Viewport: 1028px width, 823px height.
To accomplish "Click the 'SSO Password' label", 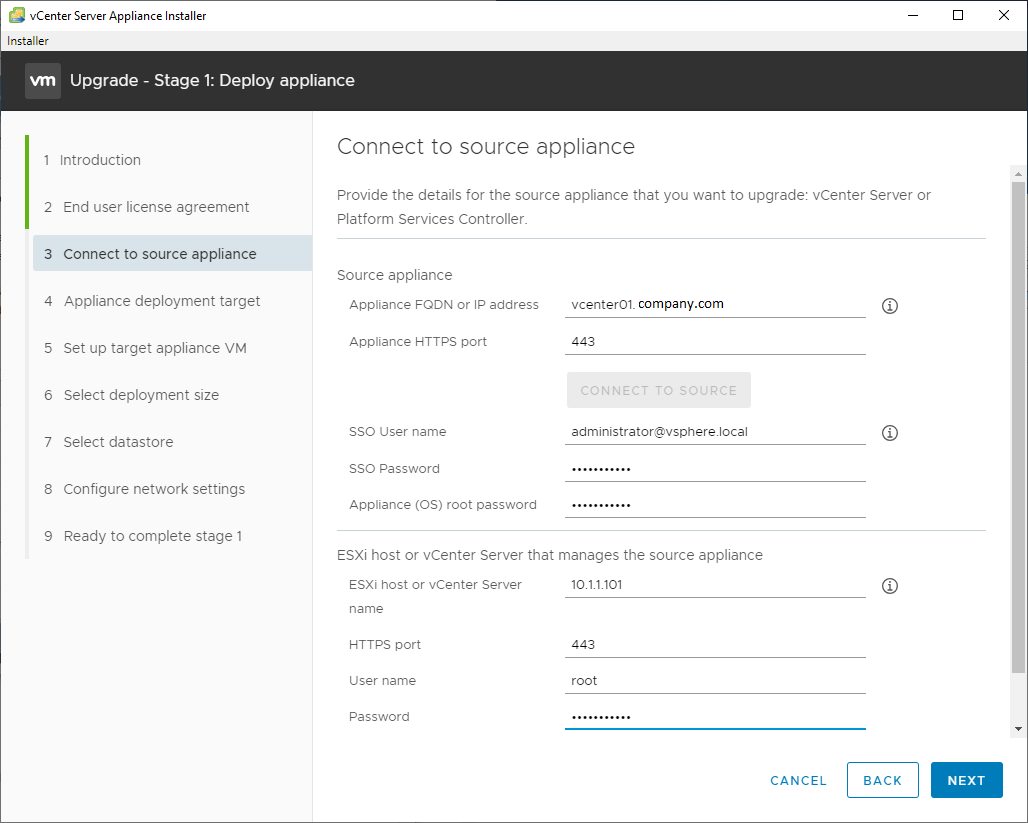I will (394, 469).
